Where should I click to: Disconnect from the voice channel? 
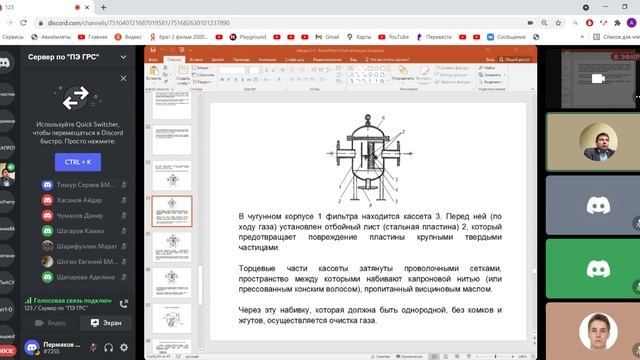(124, 304)
